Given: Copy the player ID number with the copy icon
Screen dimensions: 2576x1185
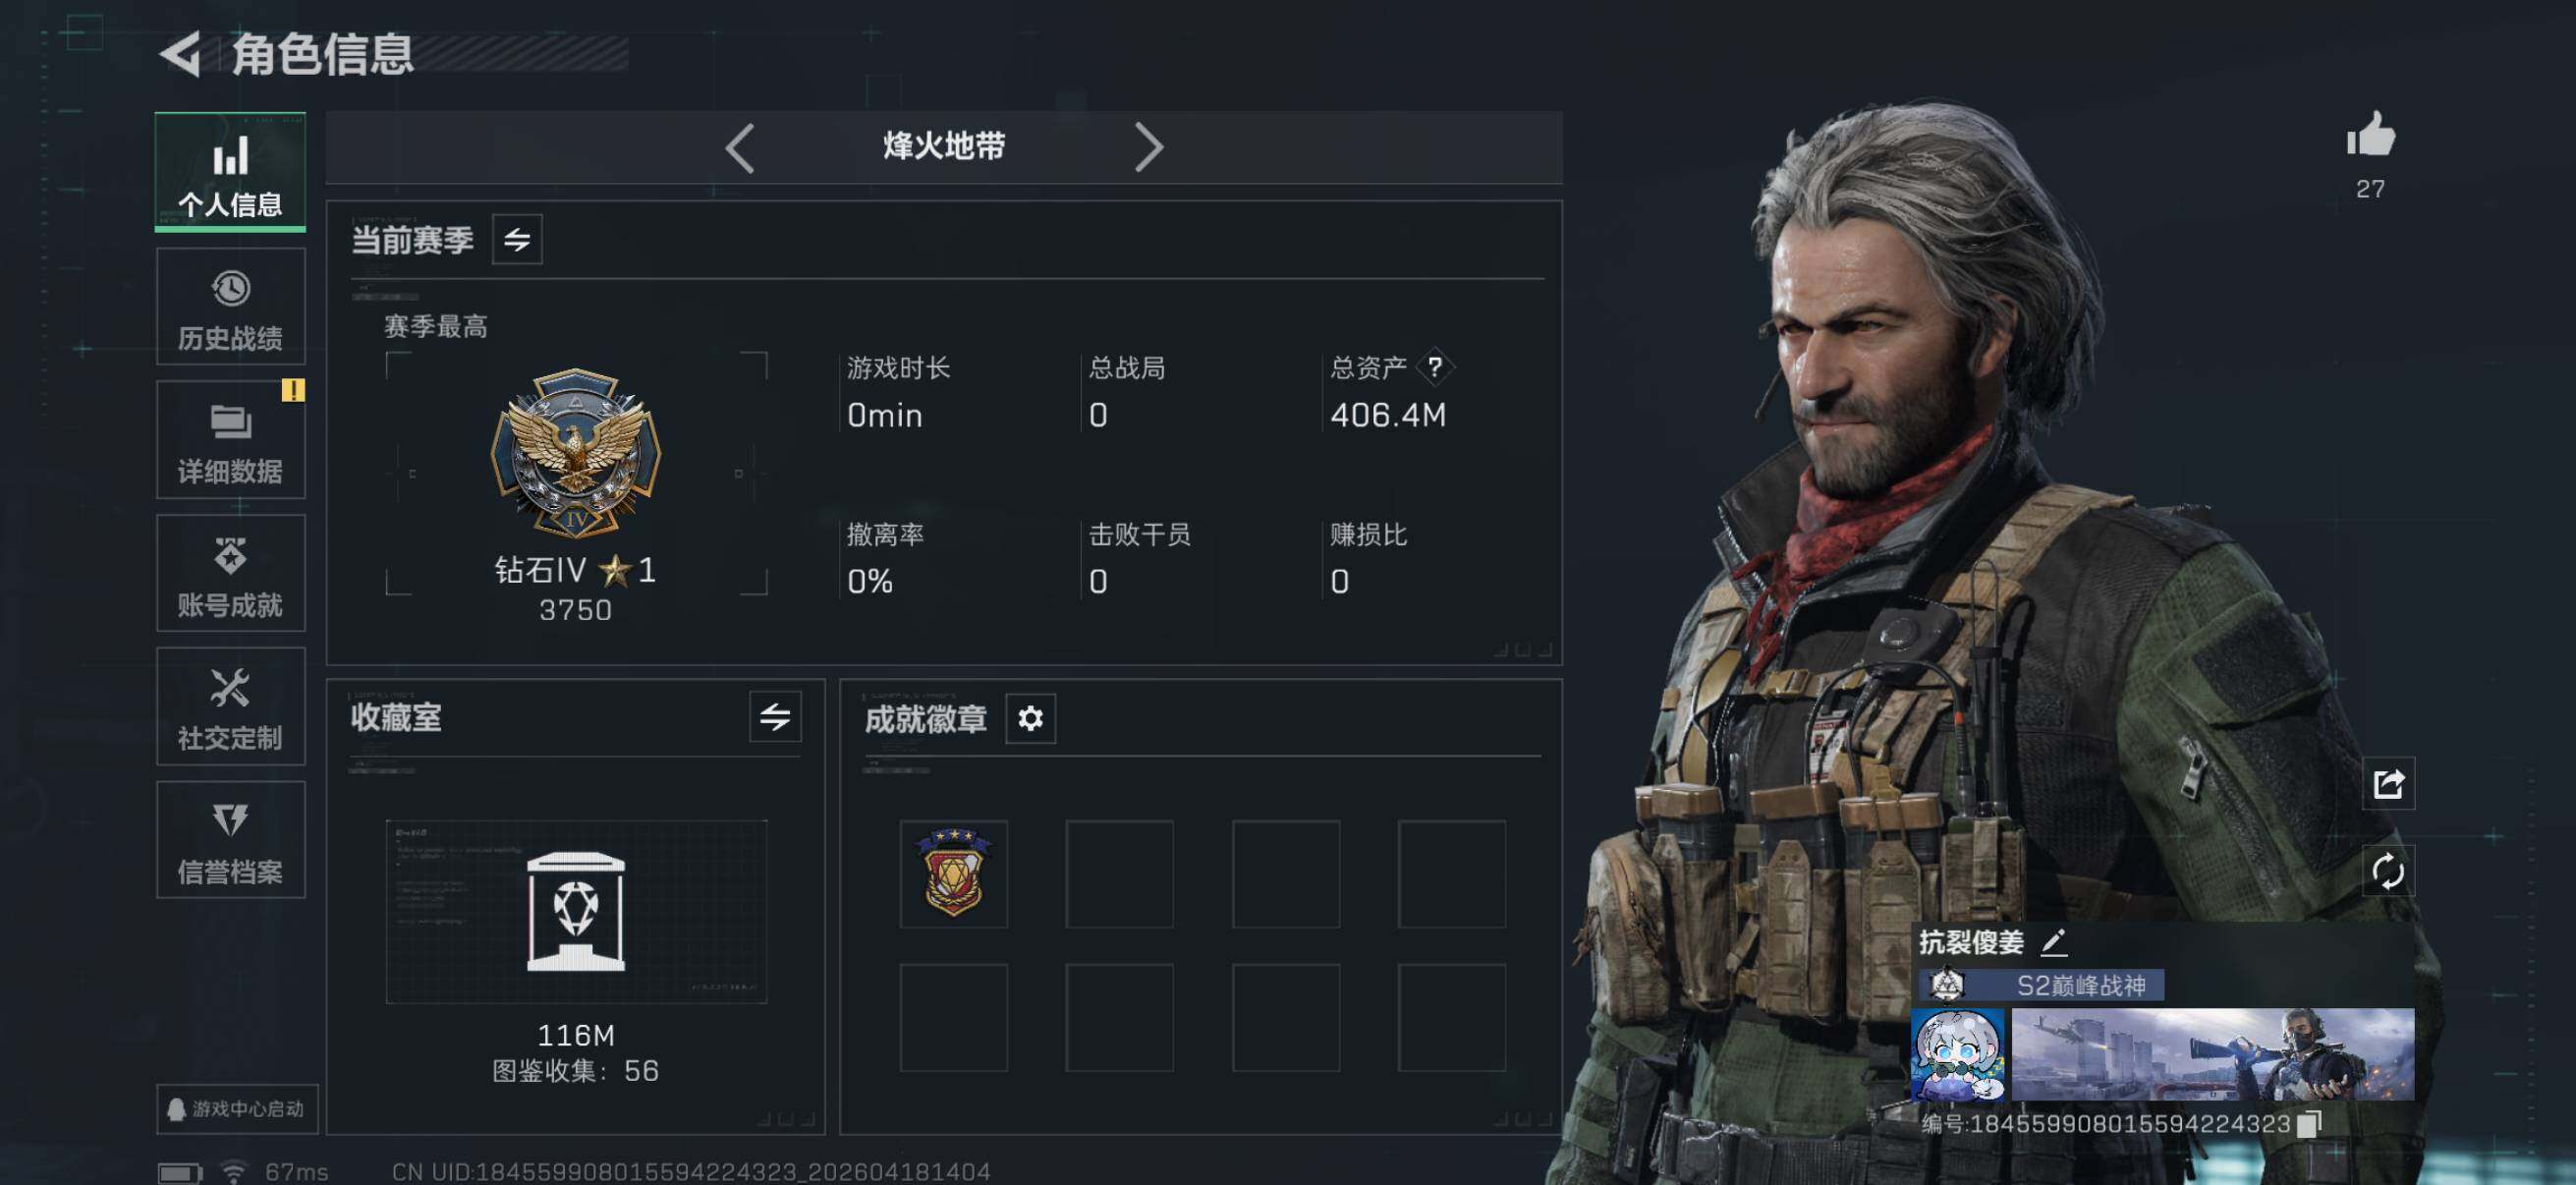Looking at the screenshot, I should 2308,1124.
